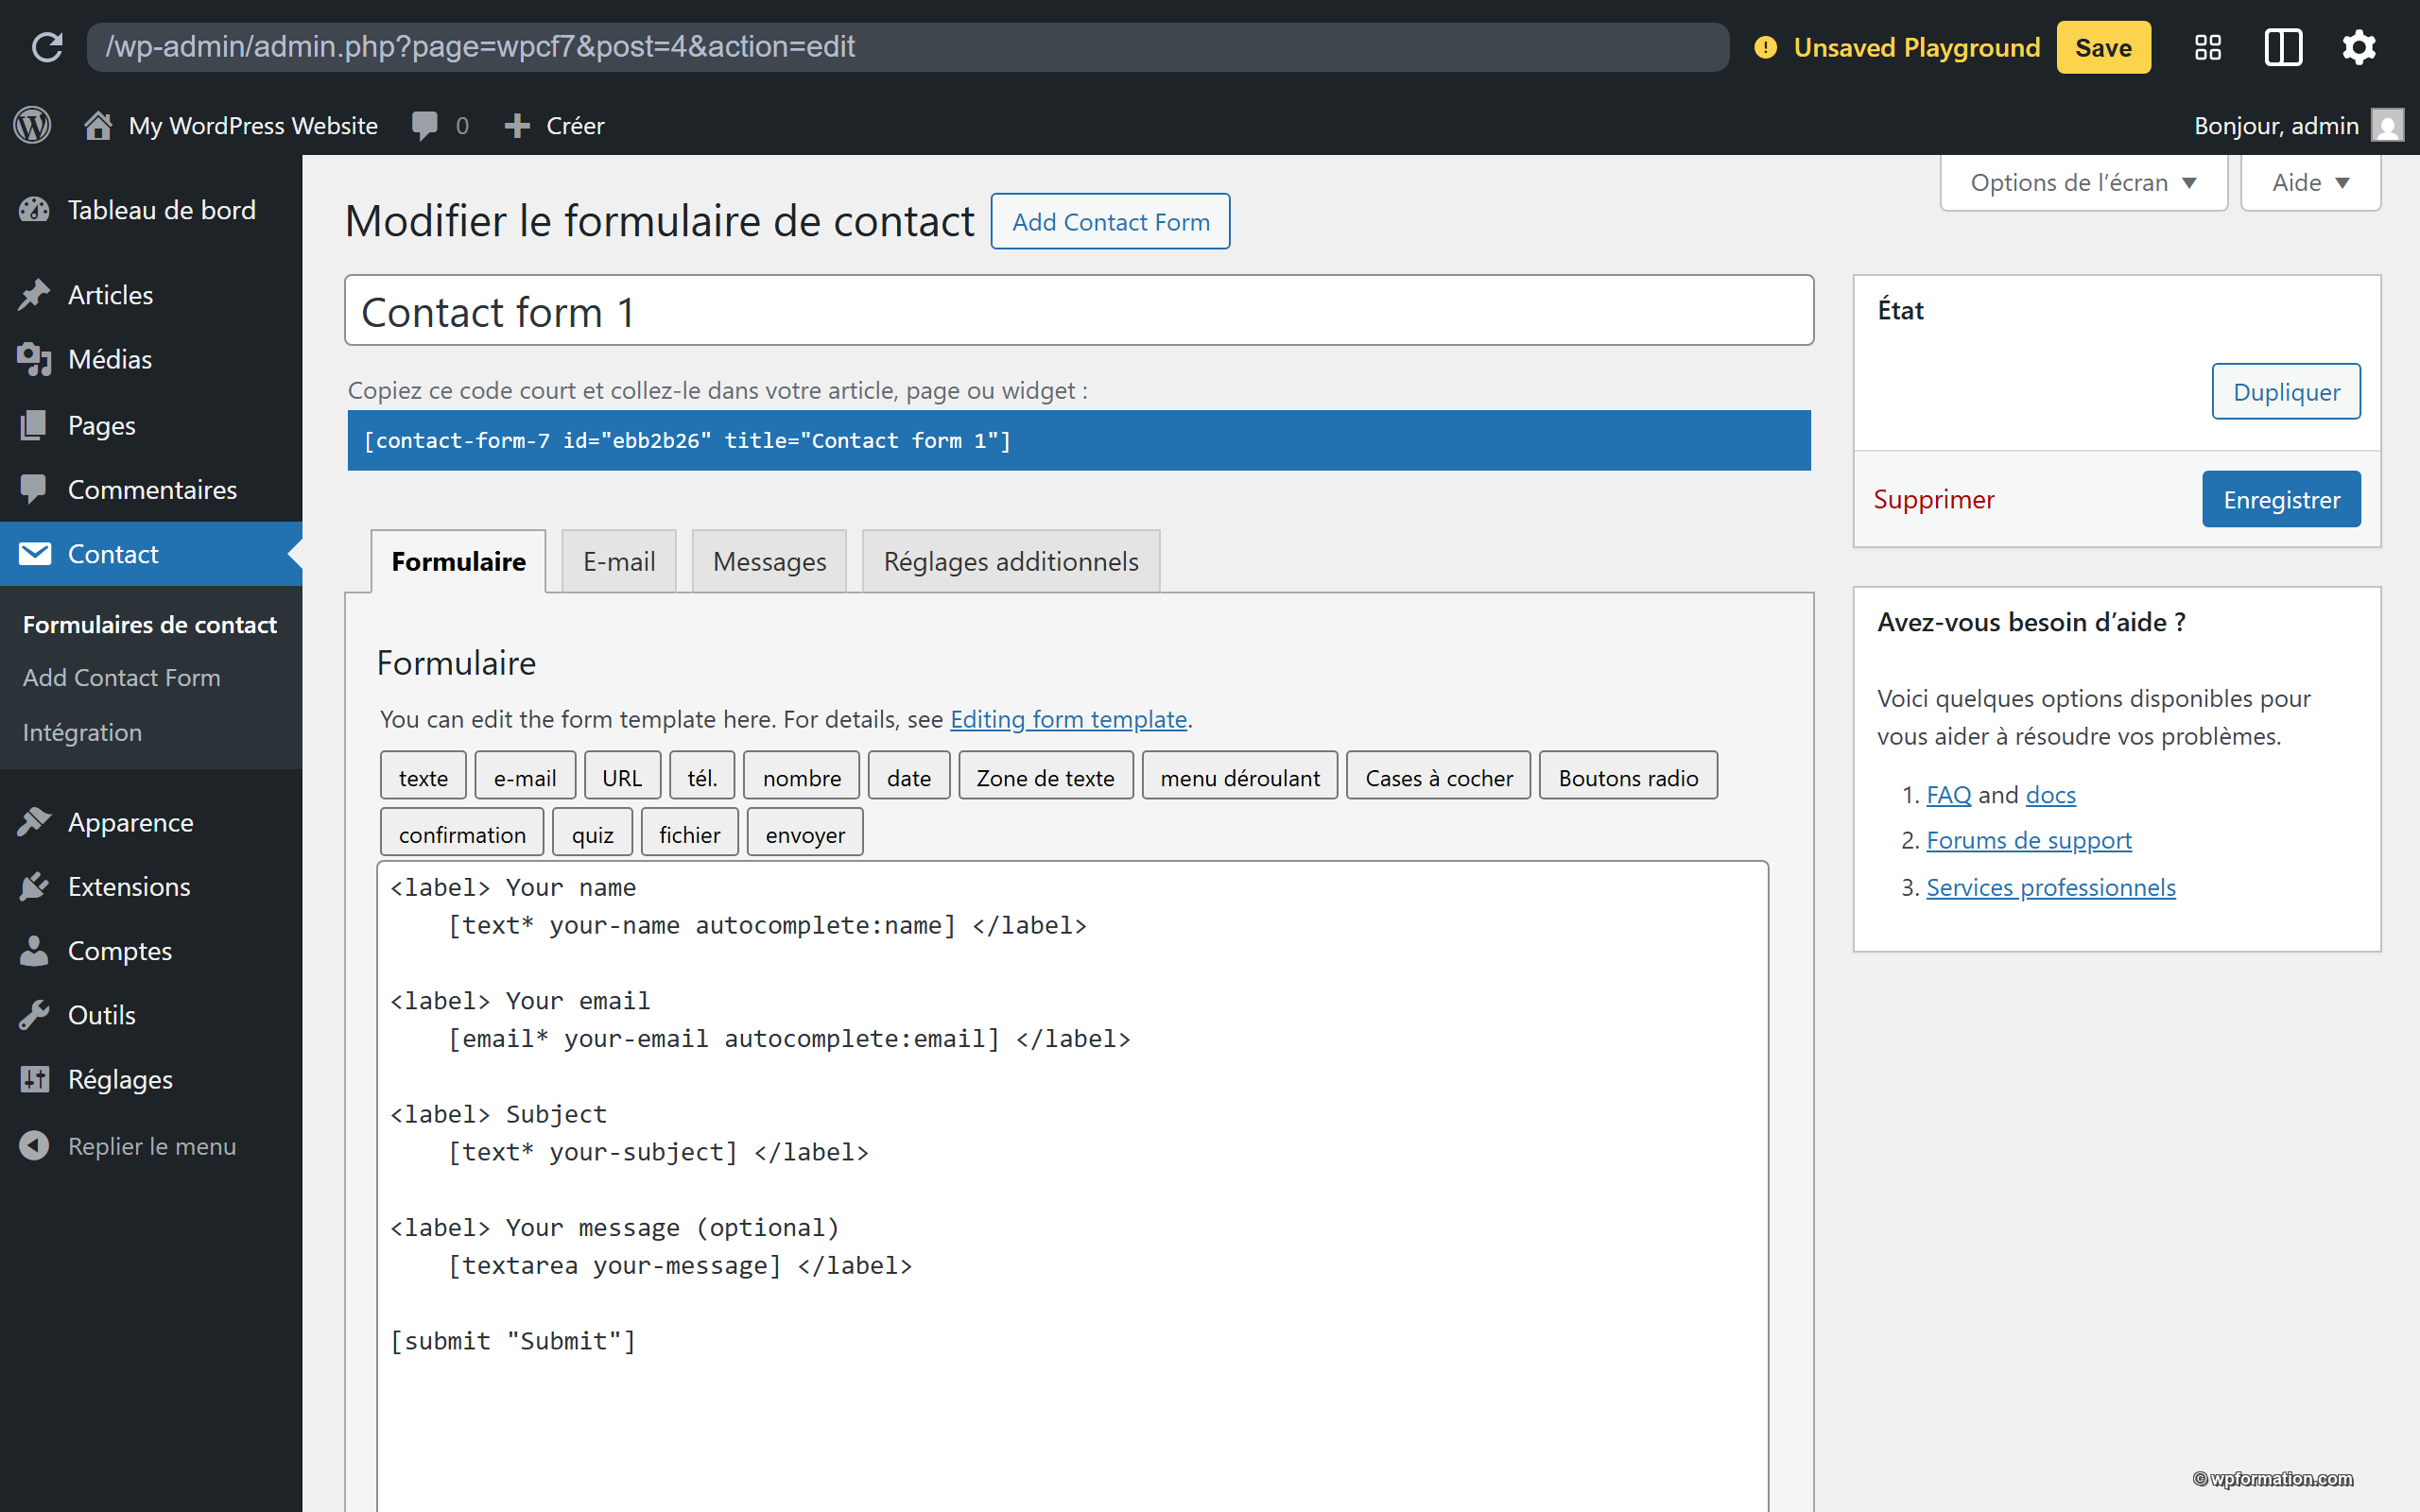This screenshot has height=1512, width=2420.
Task: Click the Bonjour, admin account menu
Action: tap(2298, 125)
